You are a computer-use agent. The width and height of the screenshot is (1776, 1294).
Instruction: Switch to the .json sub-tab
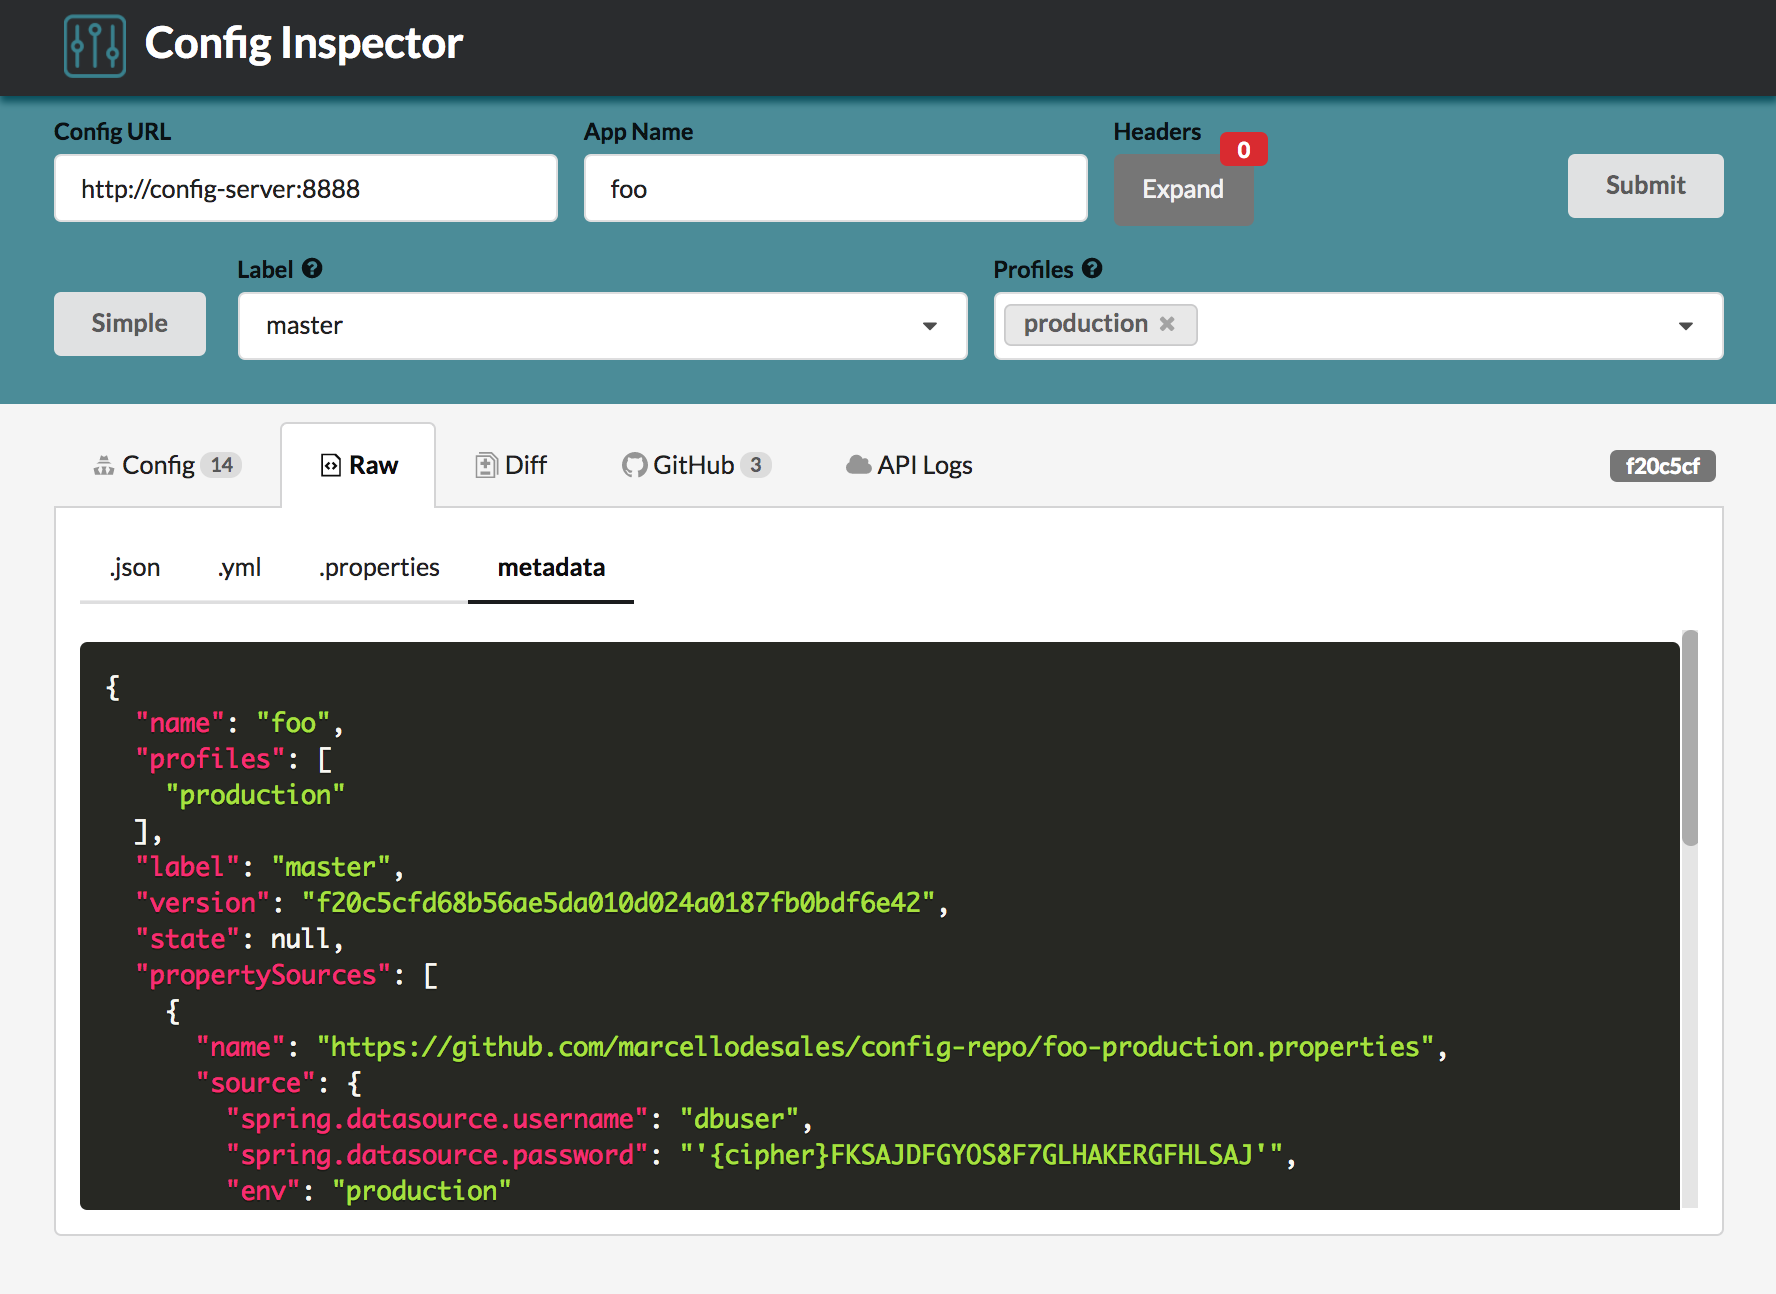point(134,567)
